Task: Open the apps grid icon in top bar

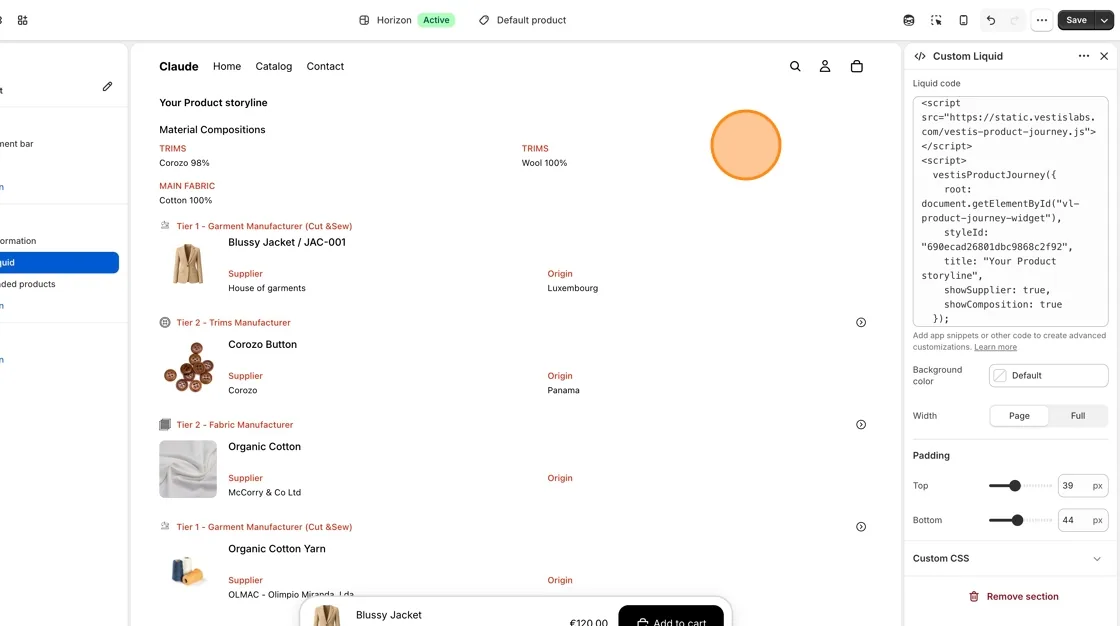Action: point(23,20)
